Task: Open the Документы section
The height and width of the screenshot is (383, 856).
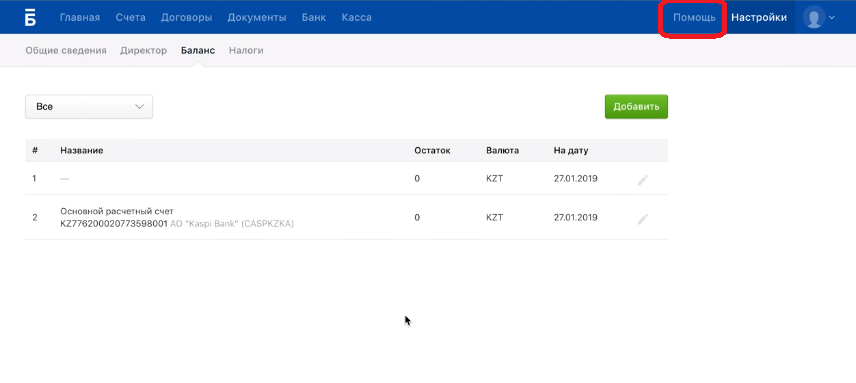Action: 257,17
